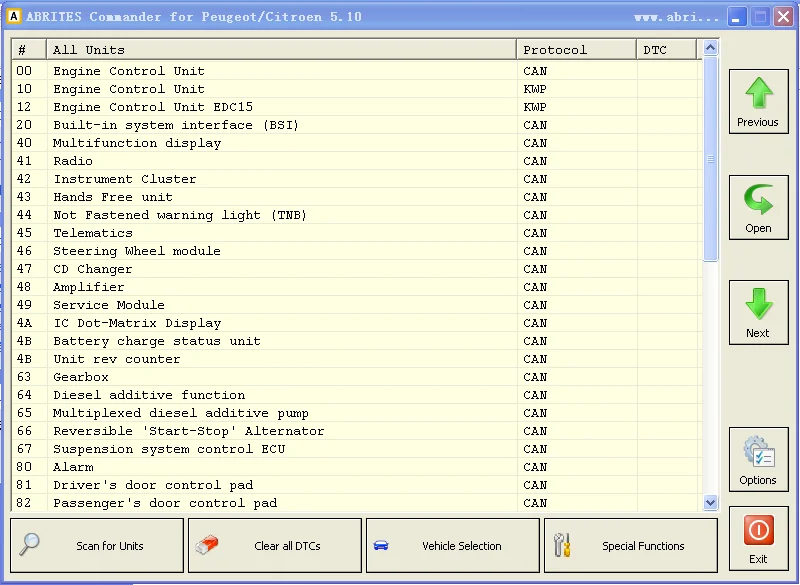Select the Engine Control Unit EDC15 row
The image size is (800, 585).
tap(357, 107)
